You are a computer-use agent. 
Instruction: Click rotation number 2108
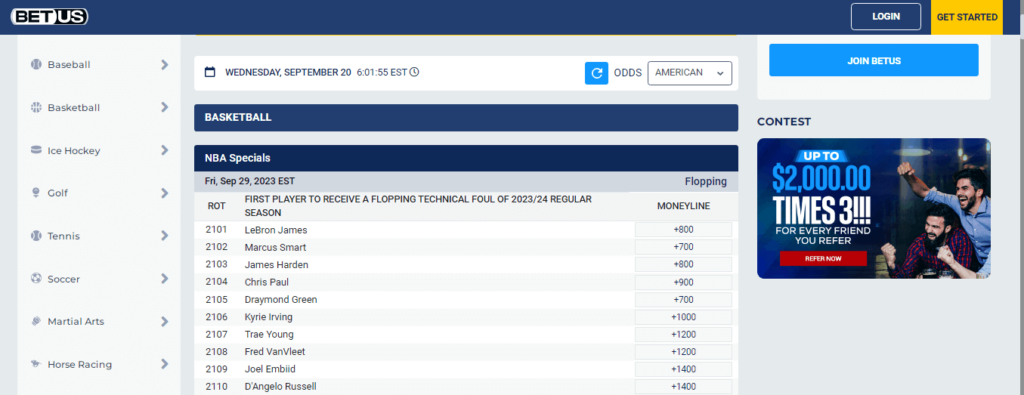216,352
